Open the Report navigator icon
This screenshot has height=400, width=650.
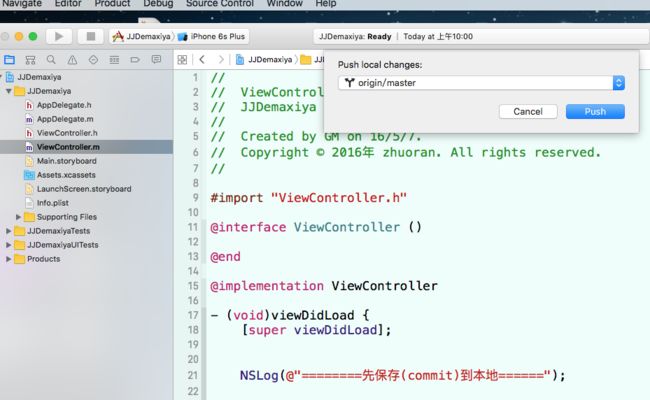point(156,60)
